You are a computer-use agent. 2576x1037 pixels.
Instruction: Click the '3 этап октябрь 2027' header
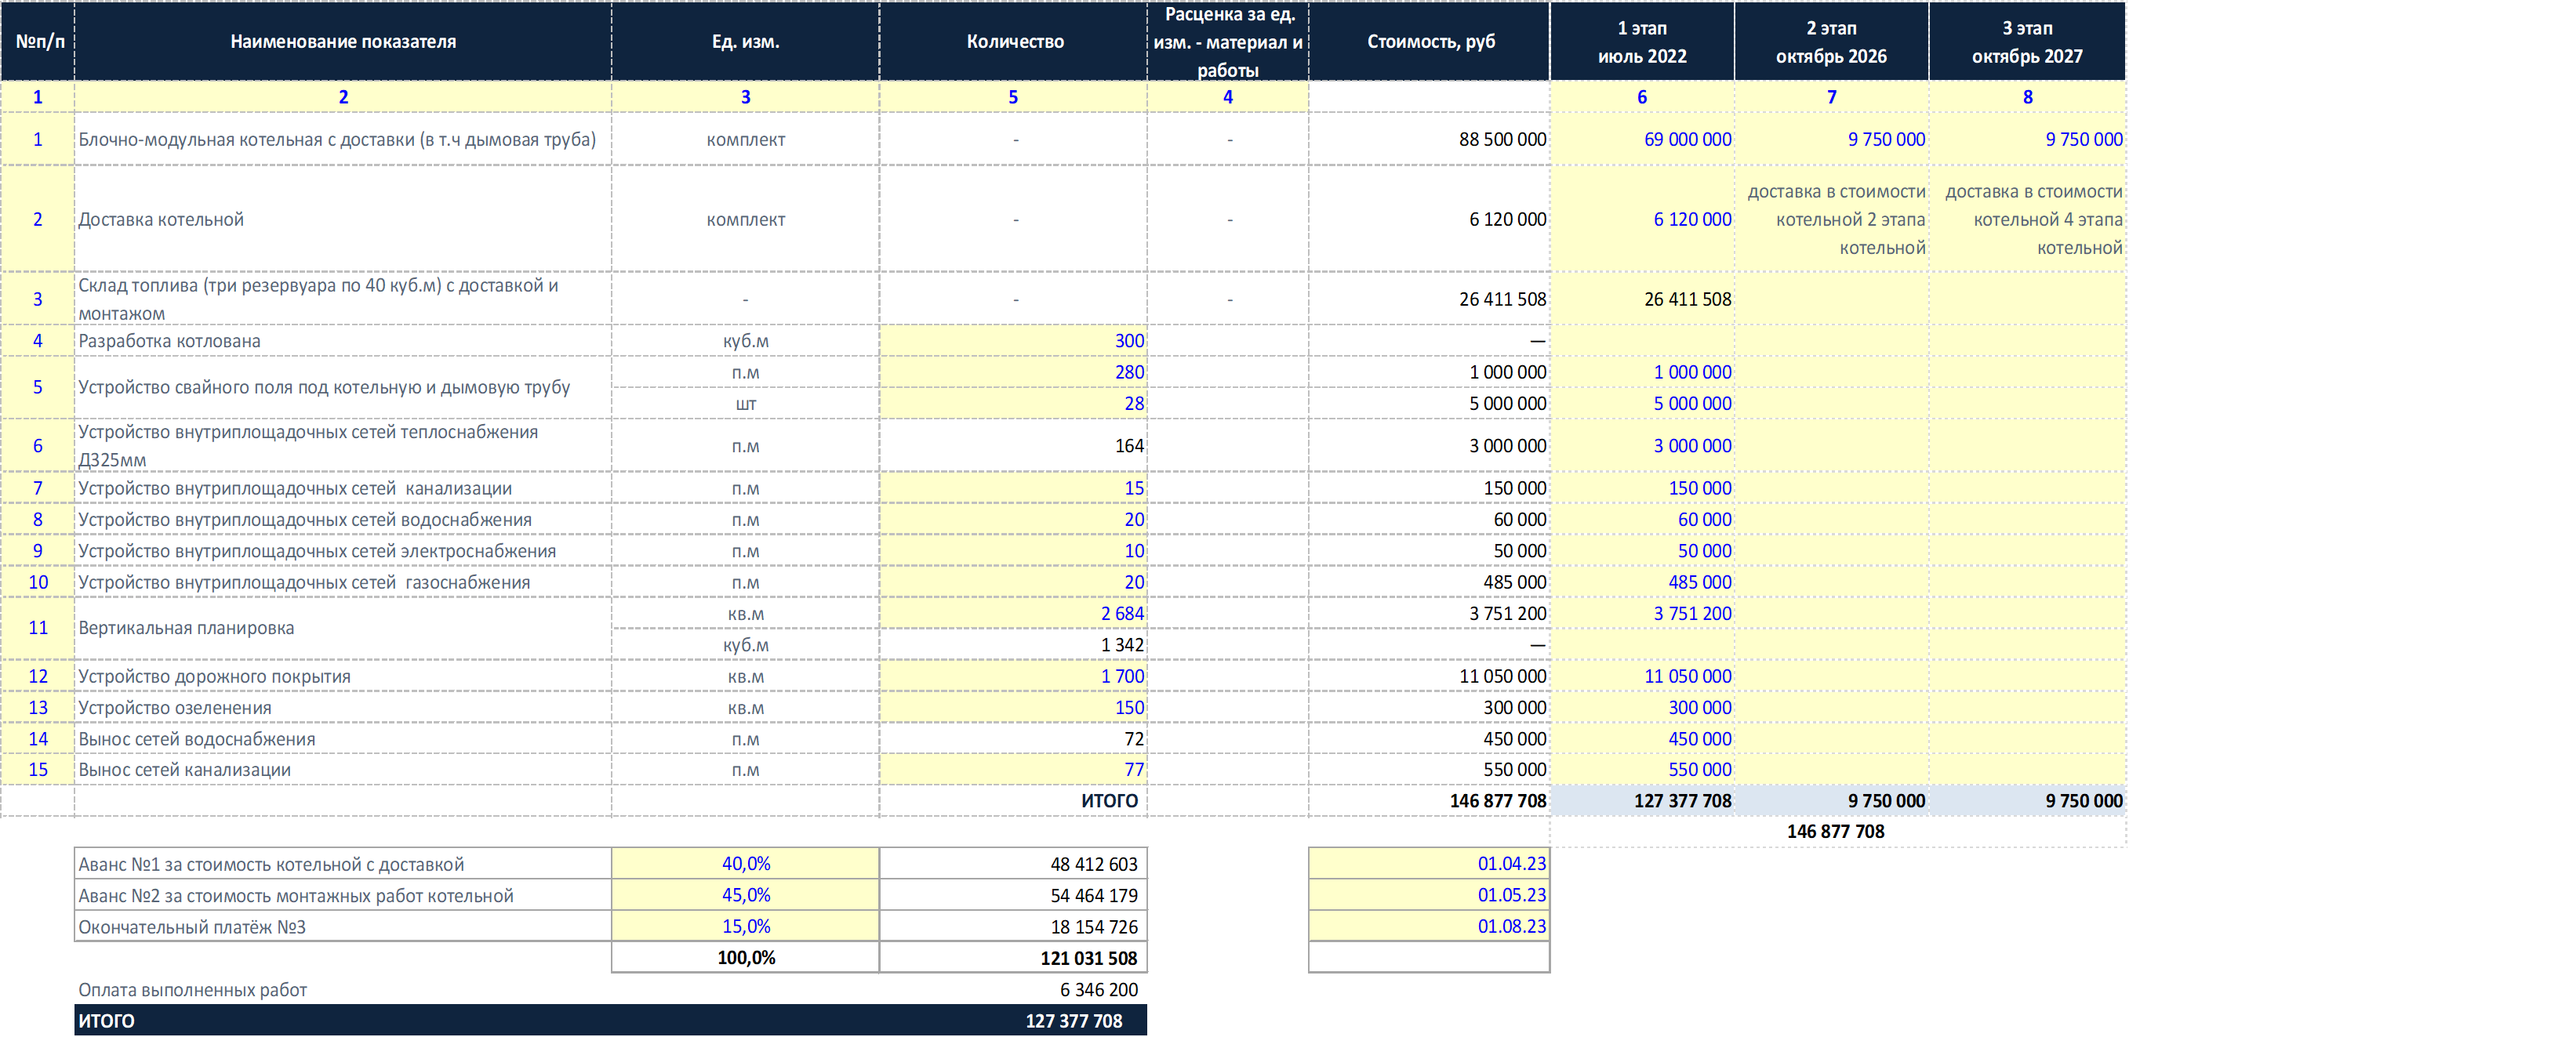(2027, 41)
